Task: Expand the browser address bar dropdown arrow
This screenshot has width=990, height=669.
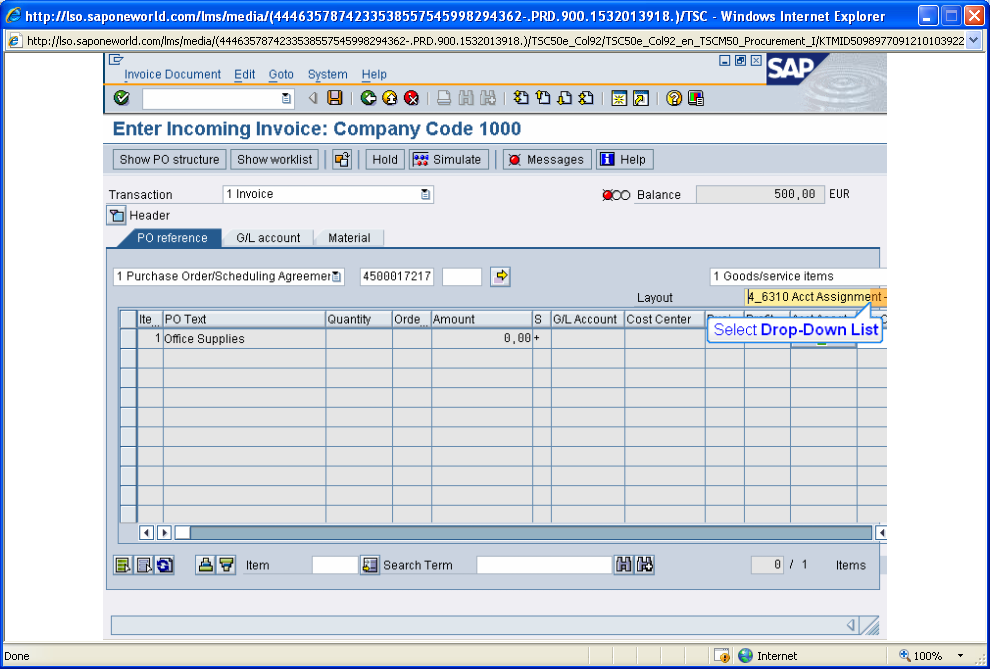Action: tap(973, 41)
